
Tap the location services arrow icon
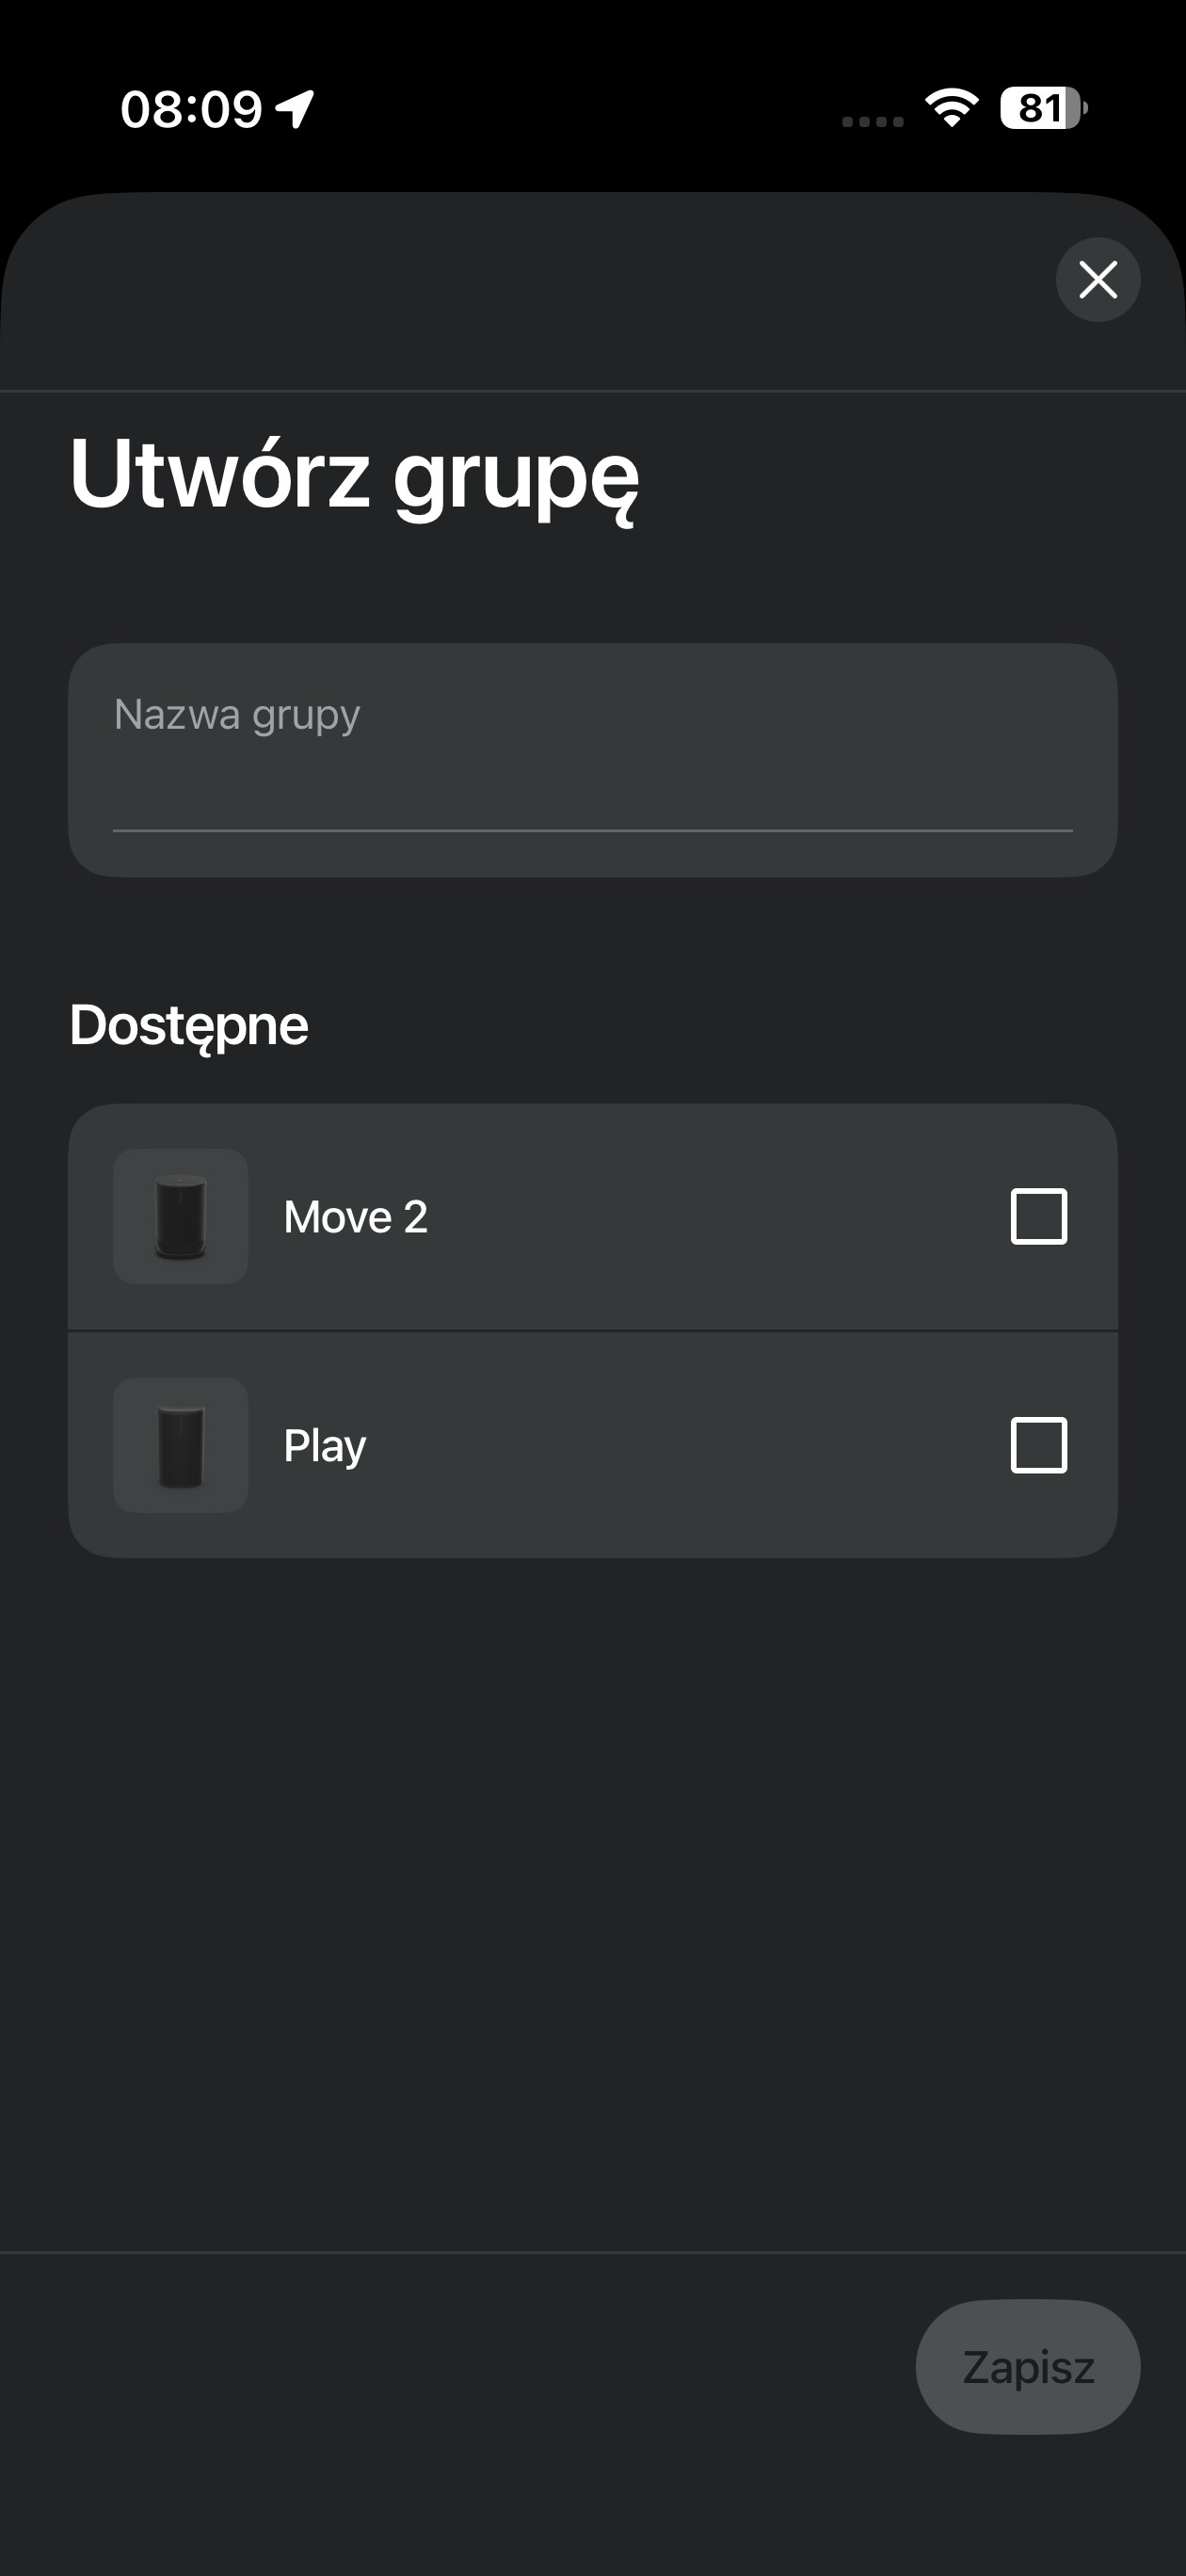296,108
